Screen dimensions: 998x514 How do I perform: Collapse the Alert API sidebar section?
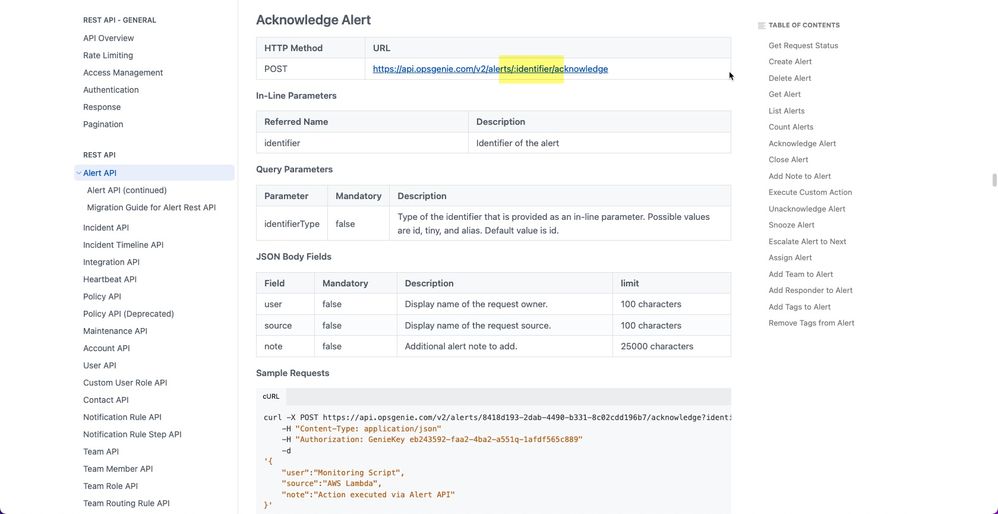[x=79, y=173]
